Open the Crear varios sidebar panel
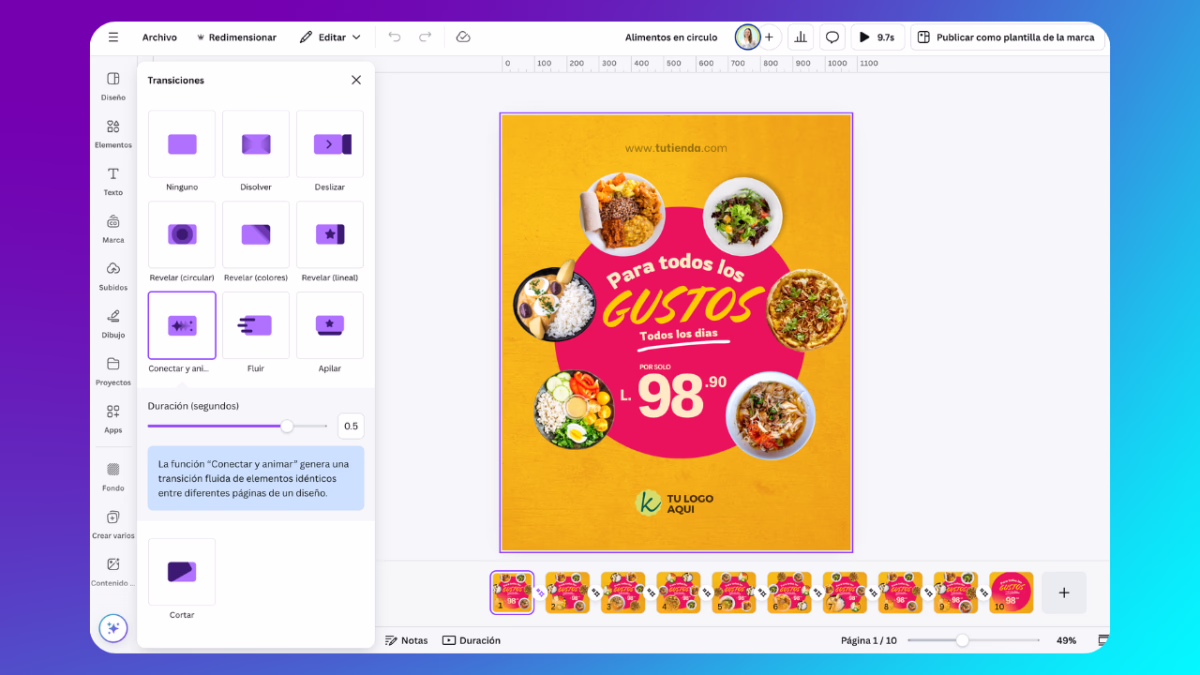This screenshot has height=675, width=1200. tap(113, 524)
